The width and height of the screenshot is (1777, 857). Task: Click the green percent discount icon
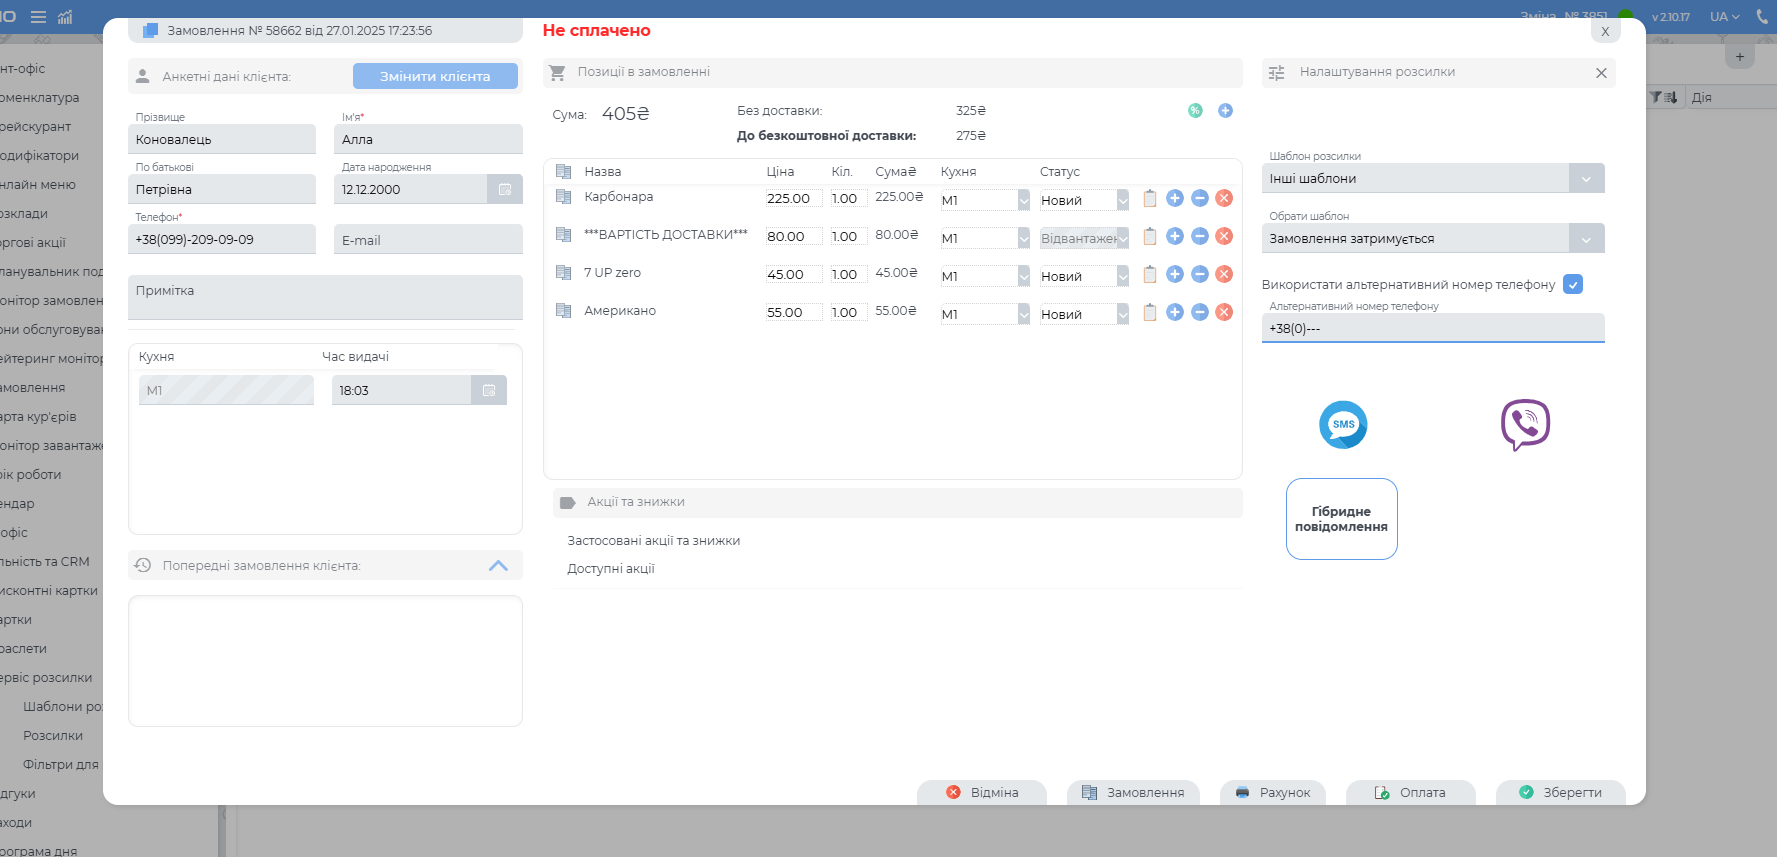(1195, 111)
